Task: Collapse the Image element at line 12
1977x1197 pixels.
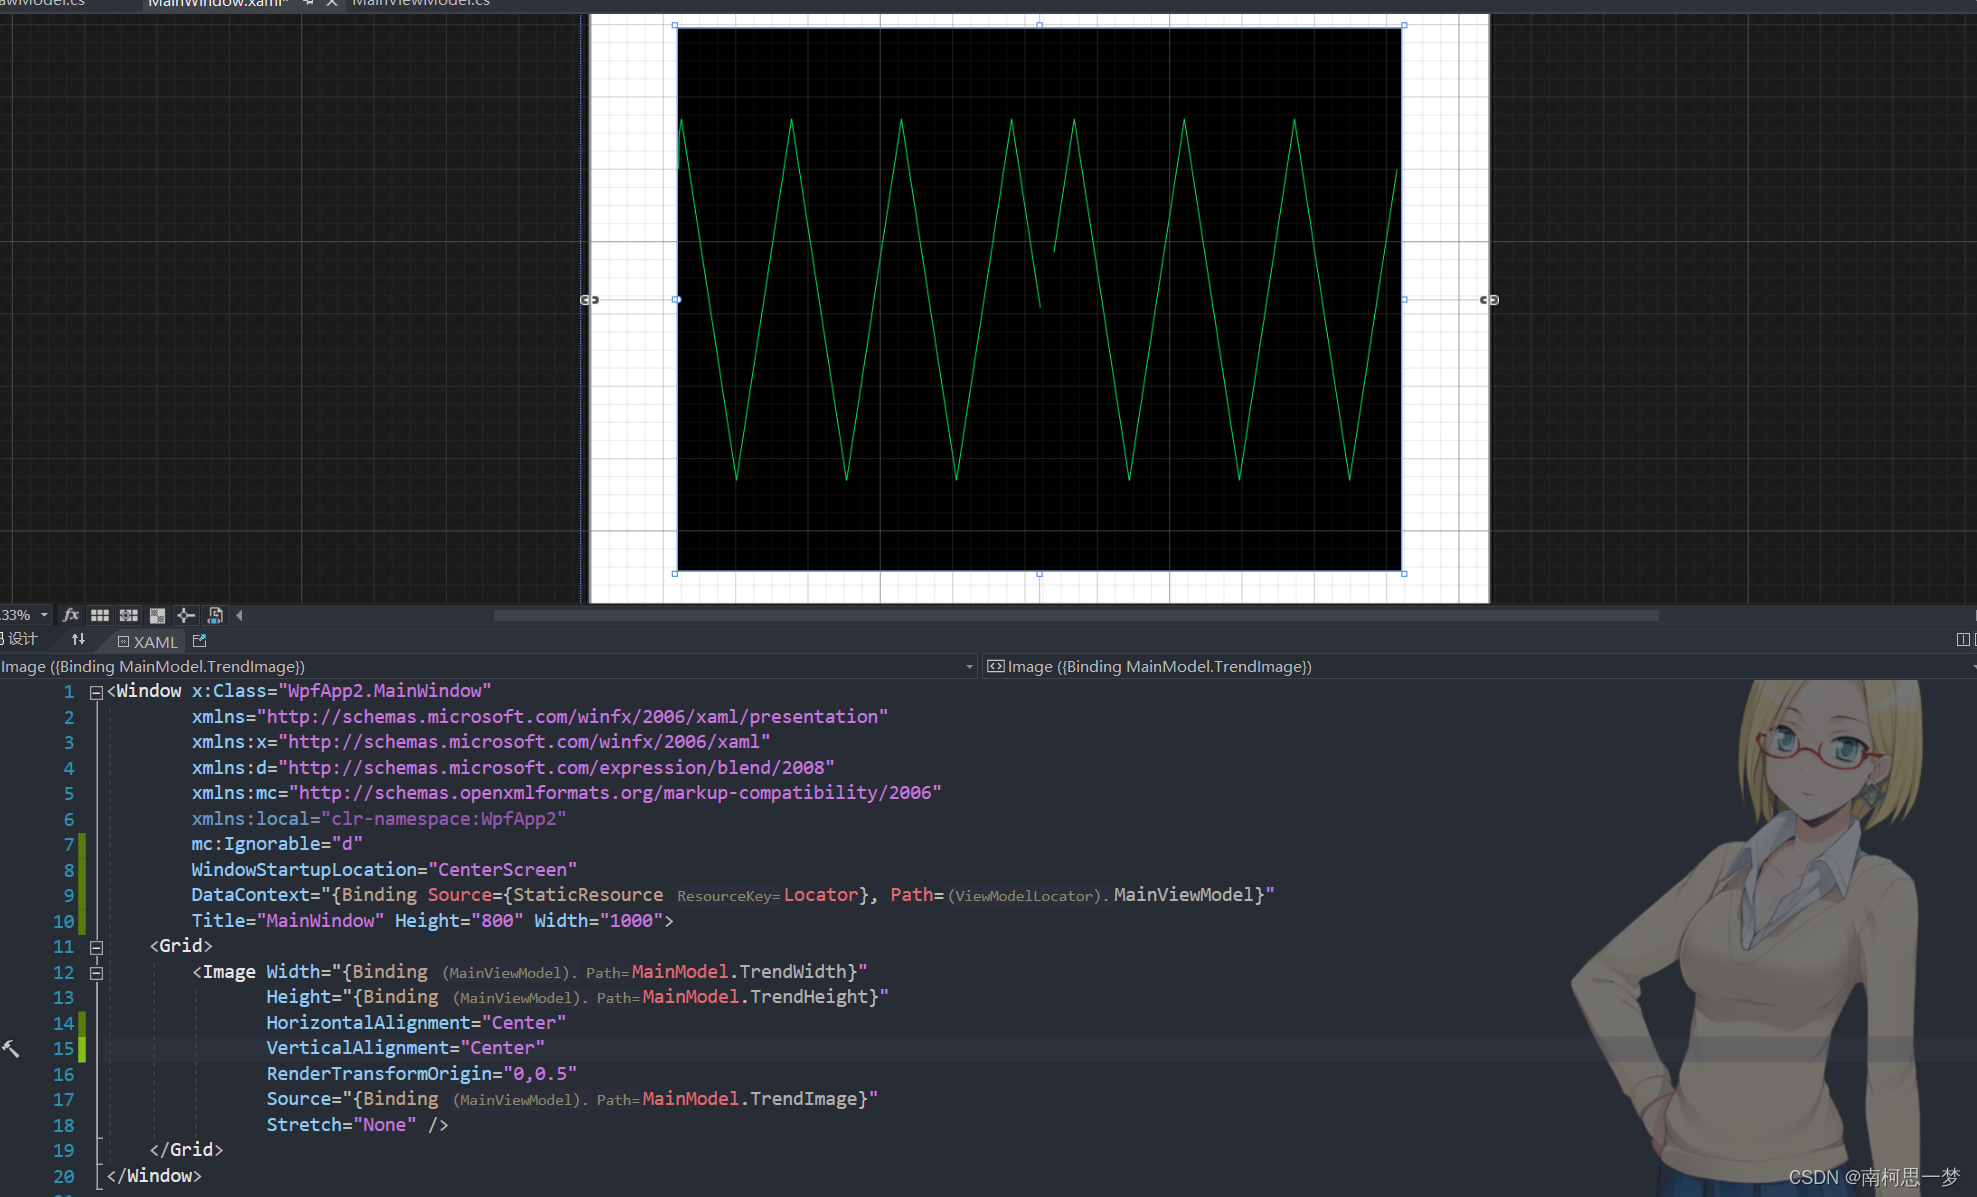Action: (96, 972)
